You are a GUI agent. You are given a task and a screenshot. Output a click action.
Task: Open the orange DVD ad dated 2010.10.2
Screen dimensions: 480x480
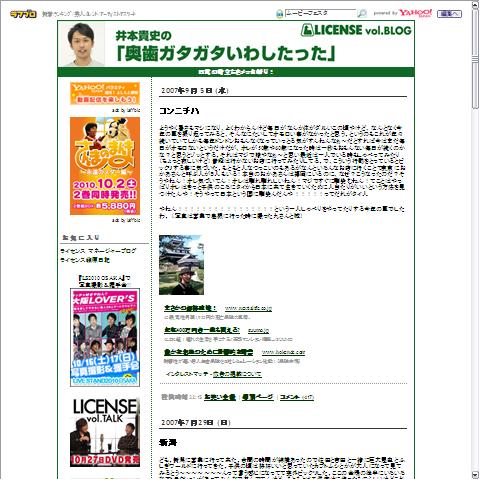[x=105, y=166]
